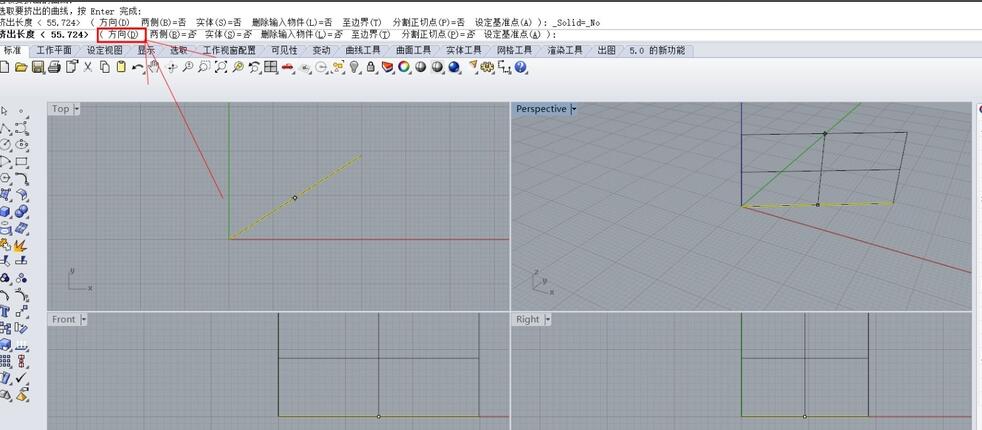Open help with the question mark icon
The width and height of the screenshot is (982, 430).
pos(520,67)
